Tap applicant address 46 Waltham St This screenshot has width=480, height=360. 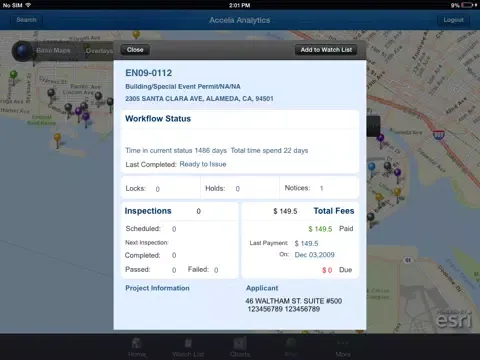(294, 301)
